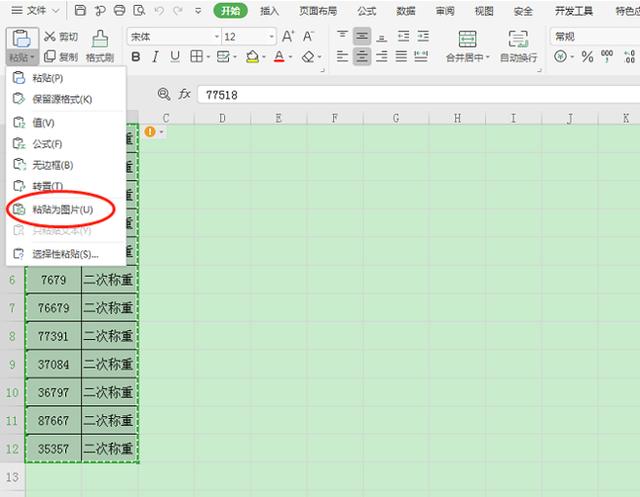Open font color dropdown arrow
Image resolution: width=640 pixels, height=497 pixels.
(x=290, y=57)
